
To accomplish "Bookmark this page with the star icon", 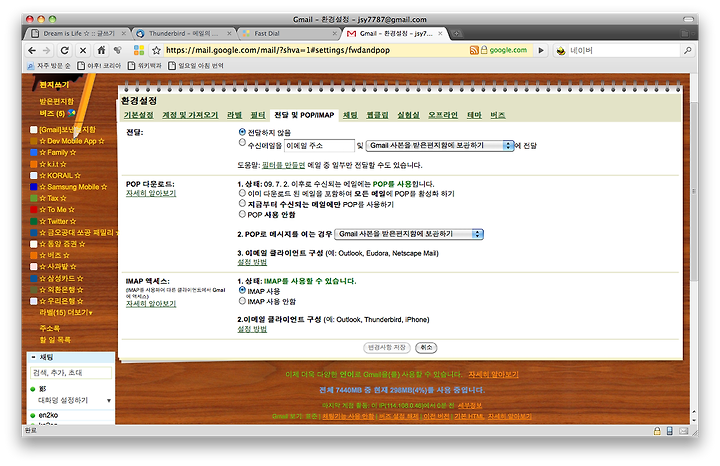I will [157, 50].
